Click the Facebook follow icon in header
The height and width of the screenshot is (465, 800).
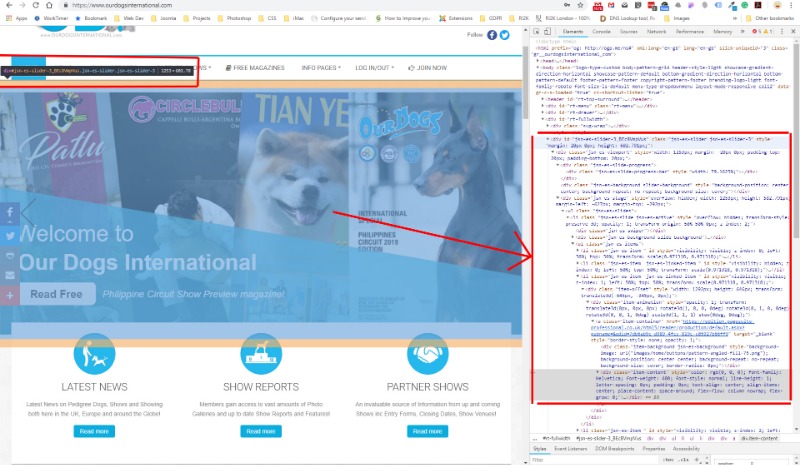[492, 35]
